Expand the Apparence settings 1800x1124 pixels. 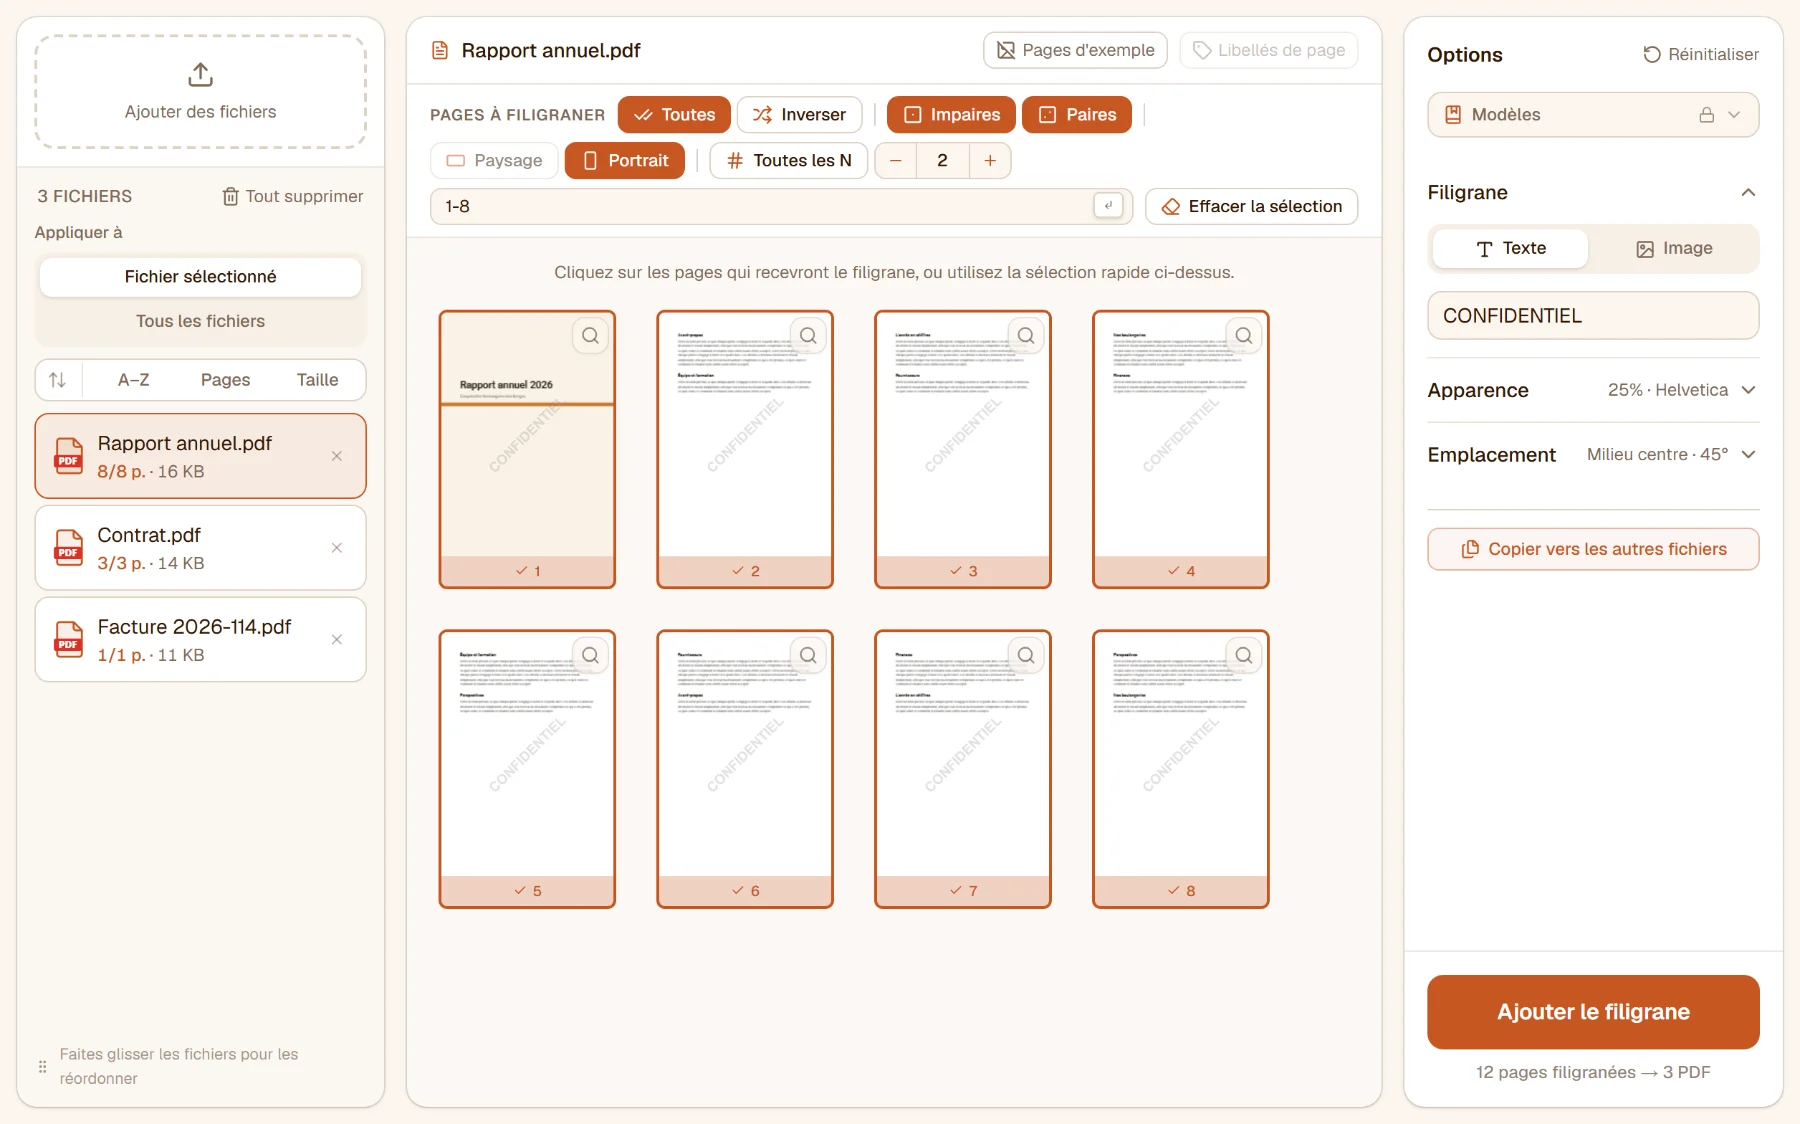point(1593,390)
